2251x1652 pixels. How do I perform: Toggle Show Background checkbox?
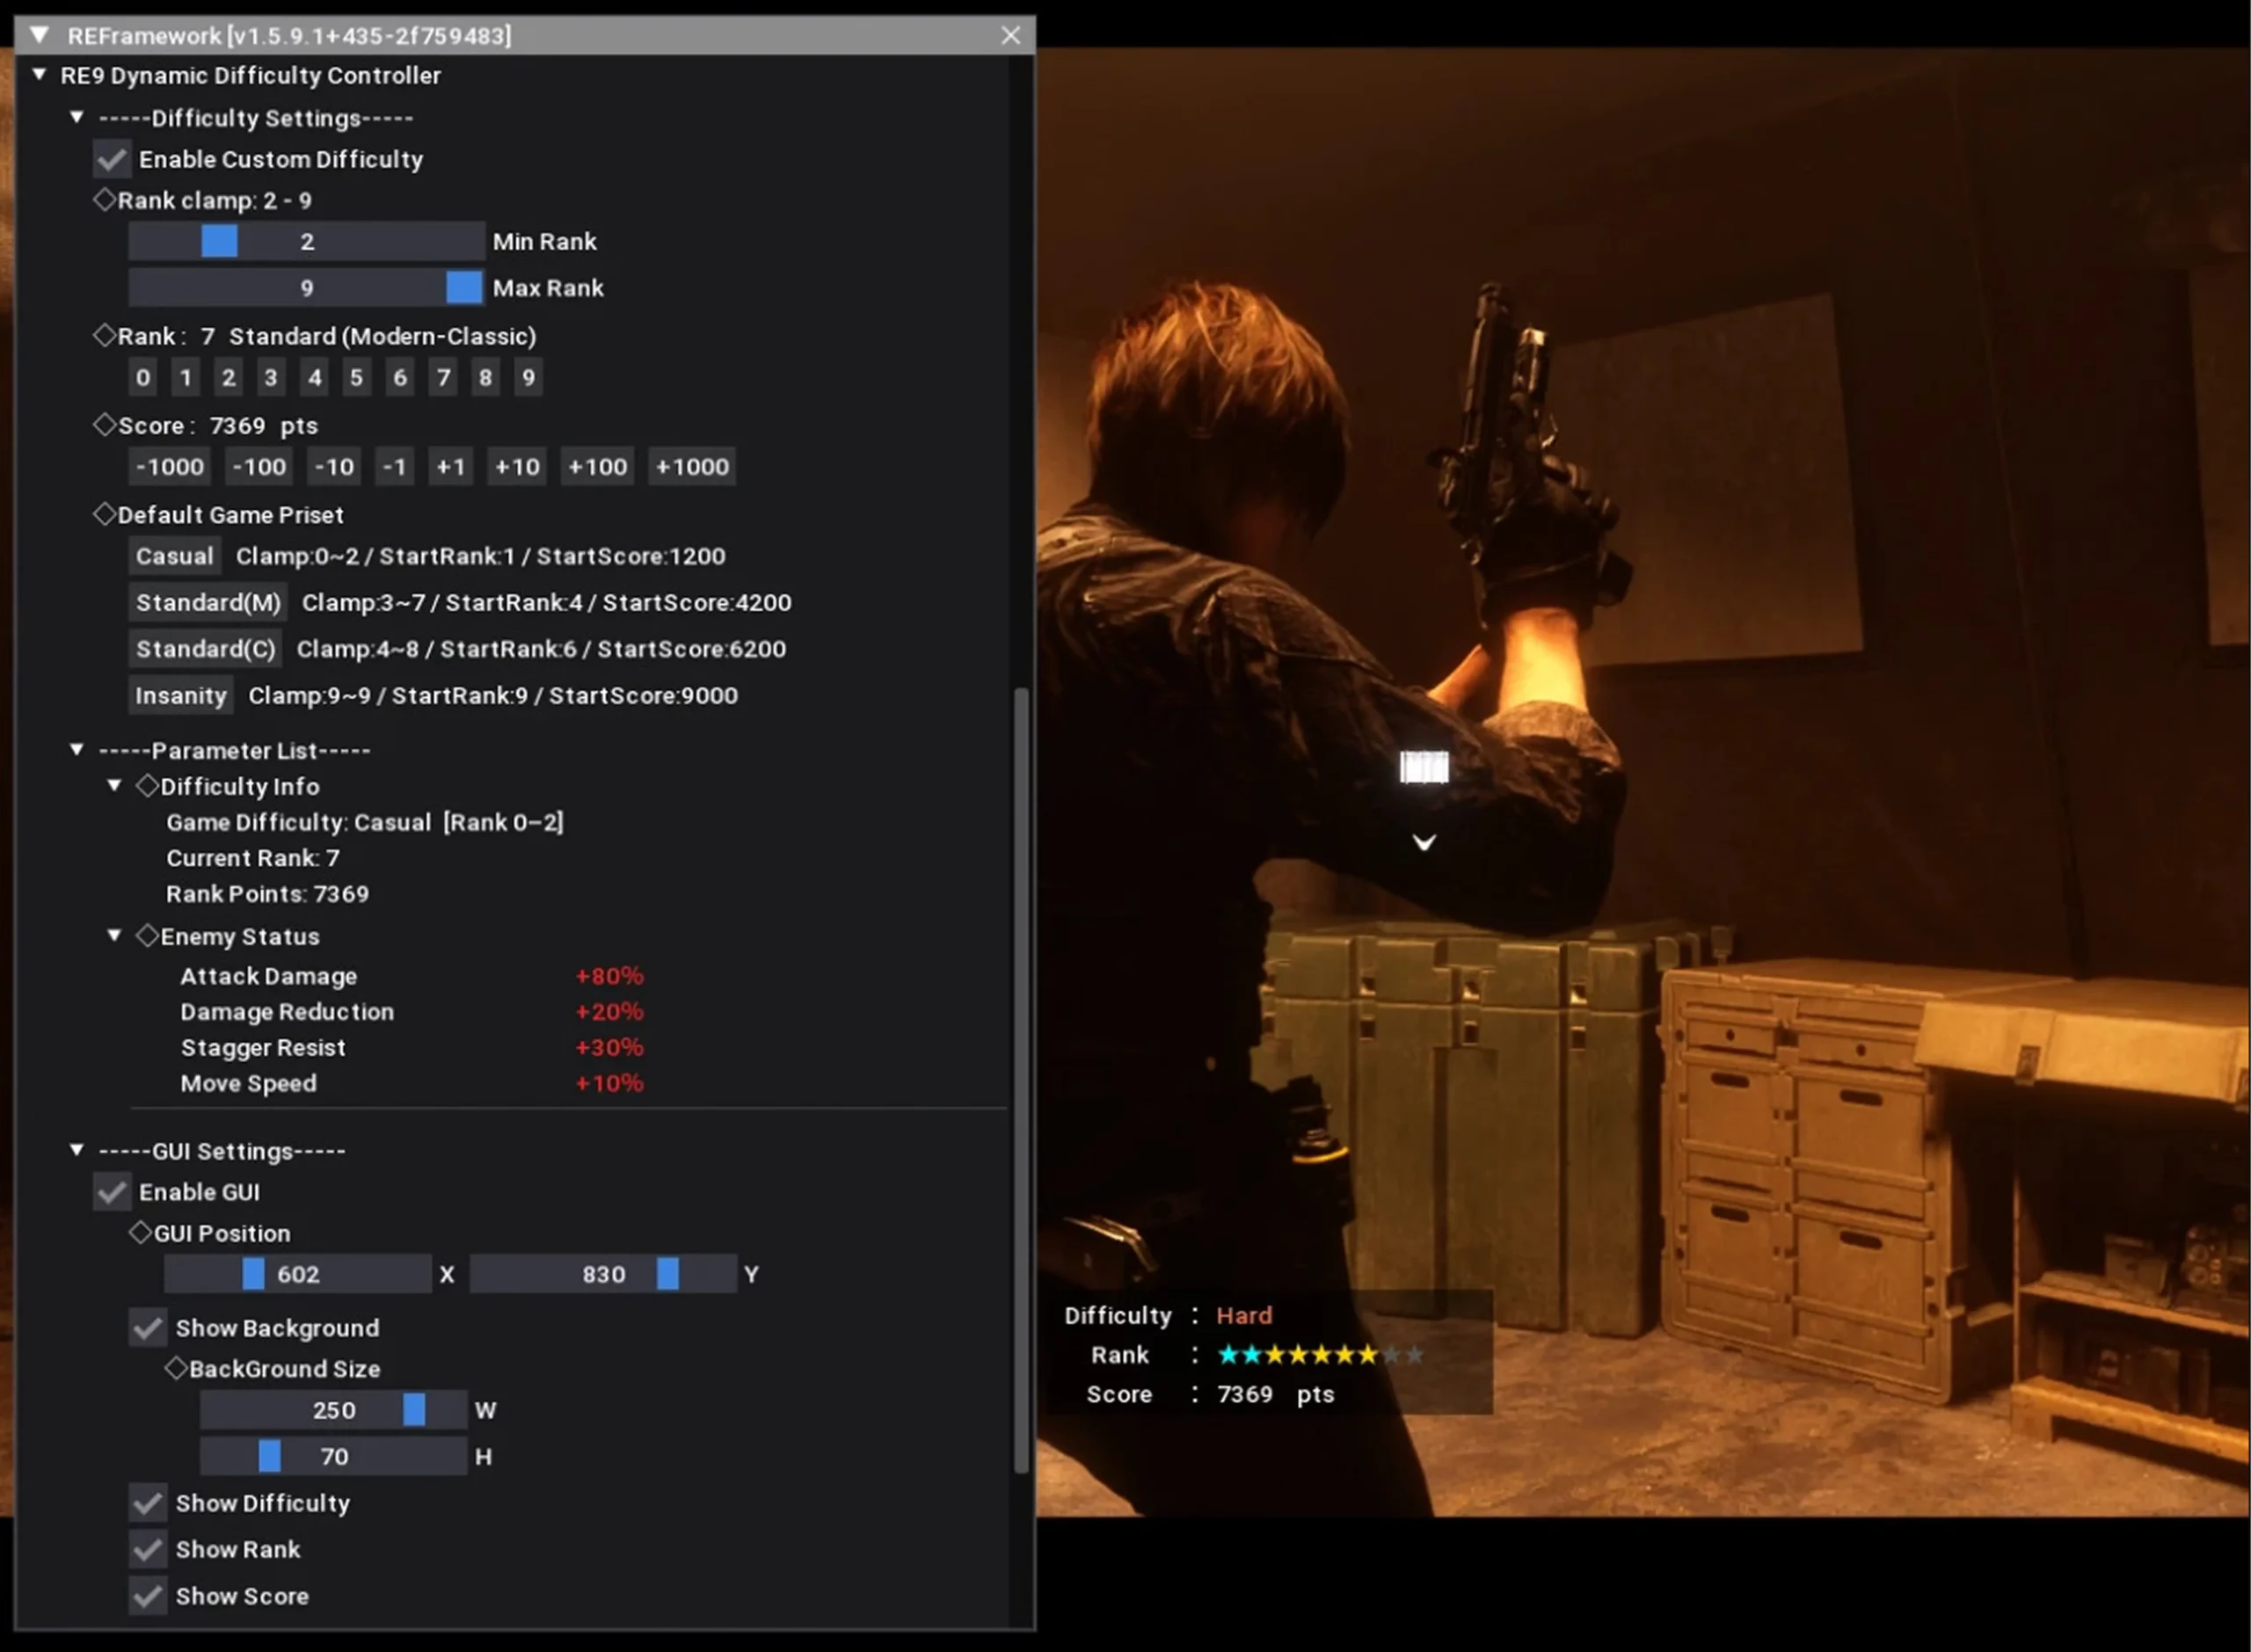pos(148,1328)
